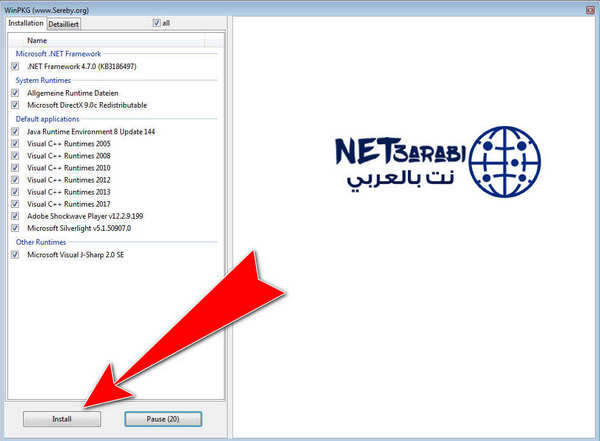The height and width of the screenshot is (441, 600).
Task: Select 'Microsoft Silverlight v5.1.50907.0' row text
Action: [79, 228]
